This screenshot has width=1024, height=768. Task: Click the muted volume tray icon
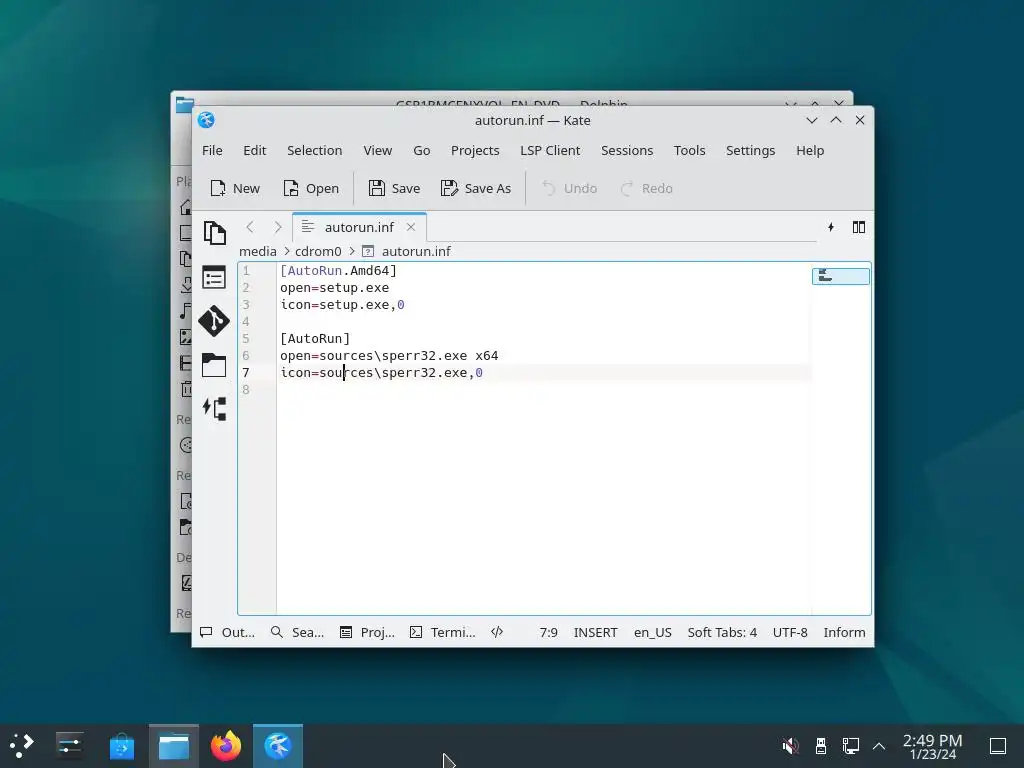(790, 745)
